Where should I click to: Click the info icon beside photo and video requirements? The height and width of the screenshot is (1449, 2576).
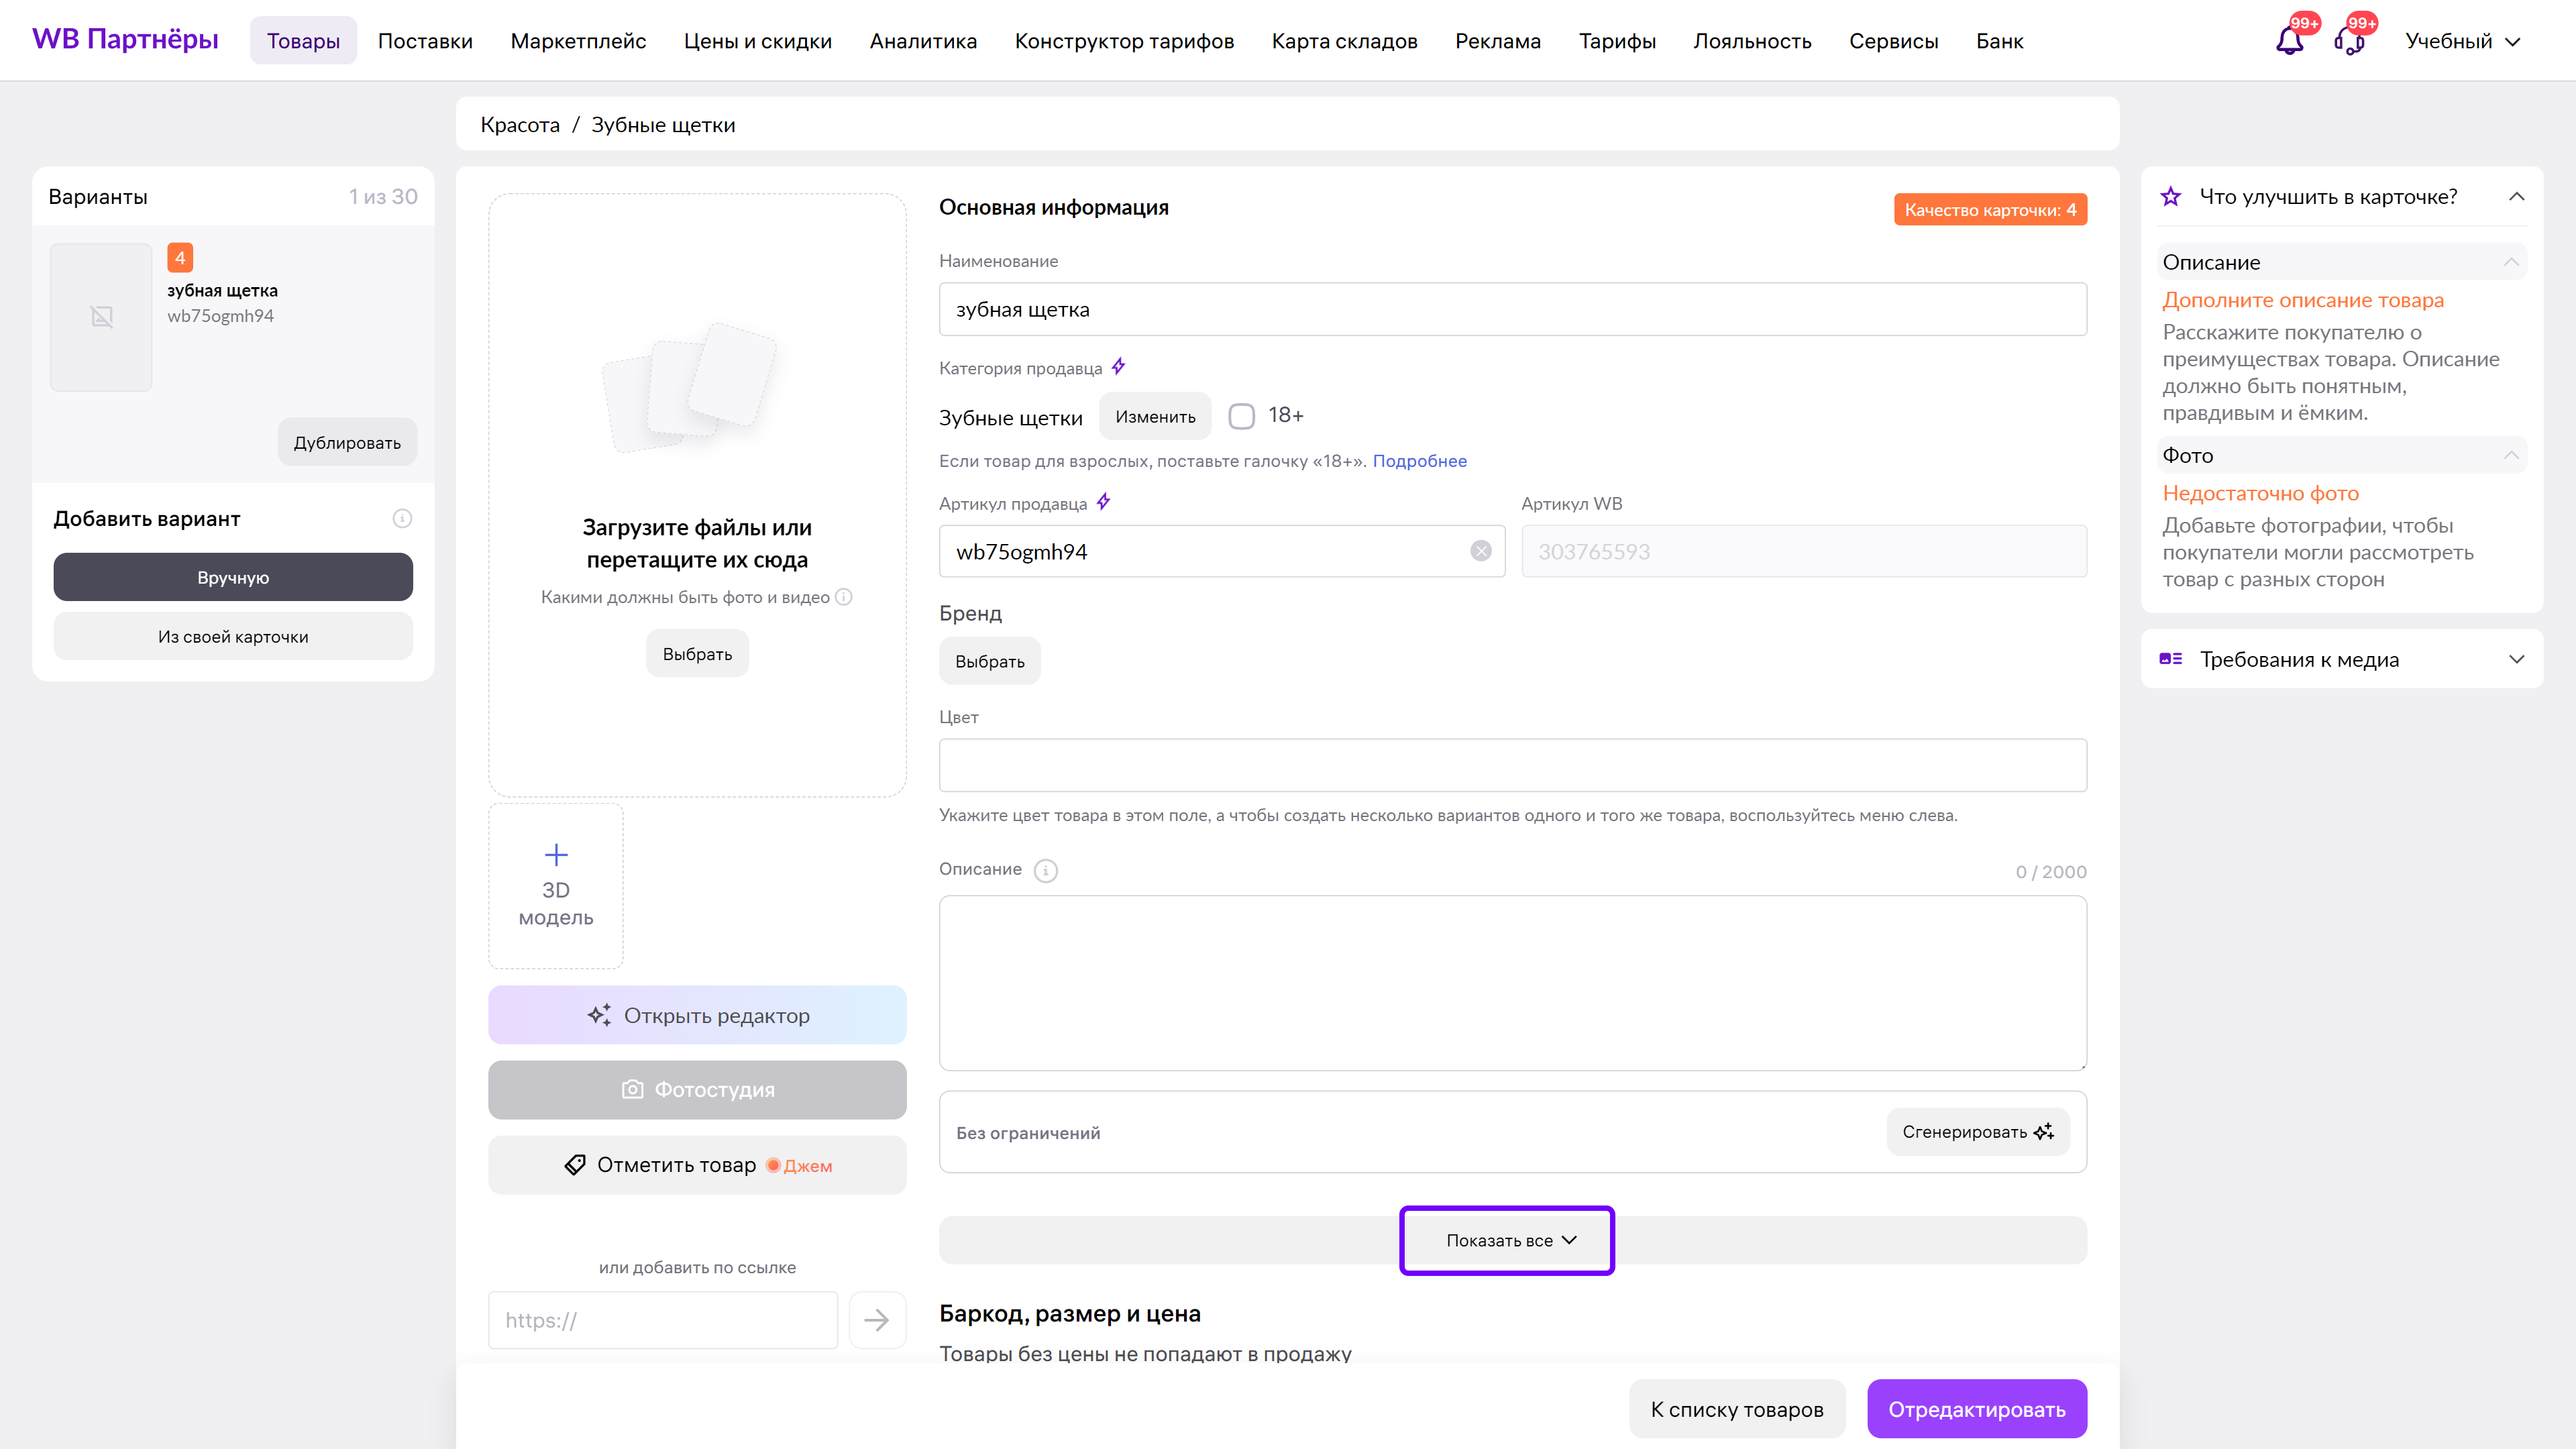[x=844, y=597]
